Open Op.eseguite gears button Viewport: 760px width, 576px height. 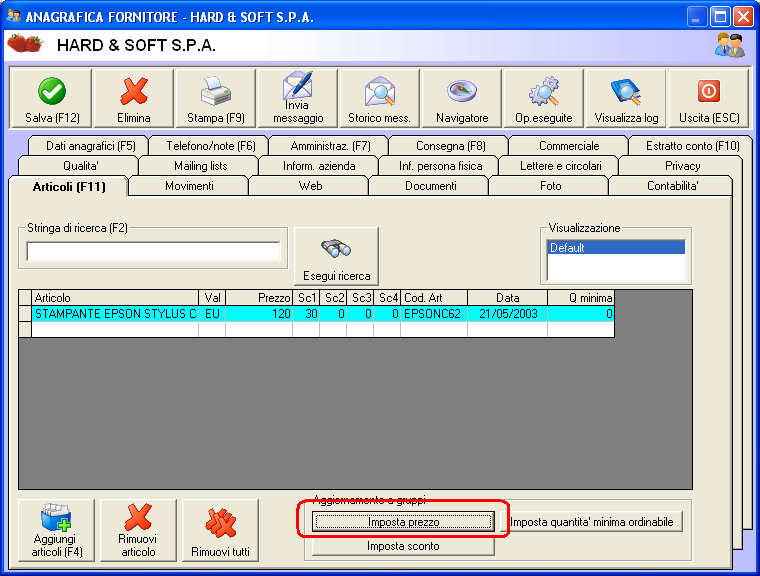pyautogui.click(x=544, y=98)
